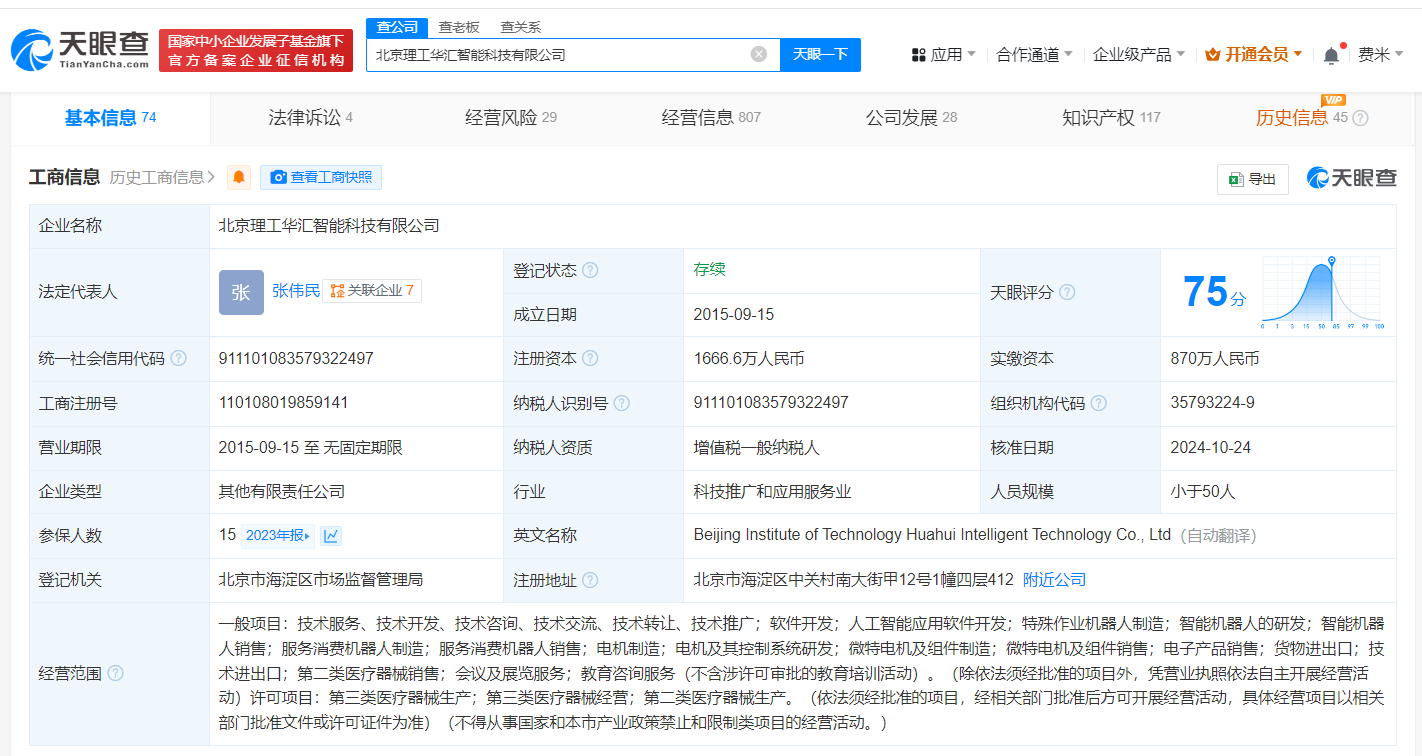
Task: Click help icon next to 统一社会信用代码
Action: pos(178,358)
